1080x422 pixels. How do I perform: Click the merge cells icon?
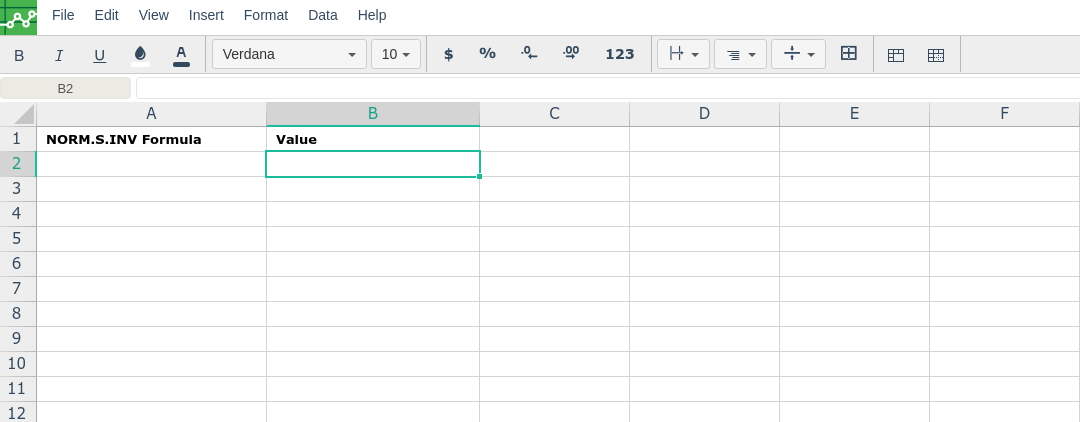pyautogui.click(x=849, y=54)
